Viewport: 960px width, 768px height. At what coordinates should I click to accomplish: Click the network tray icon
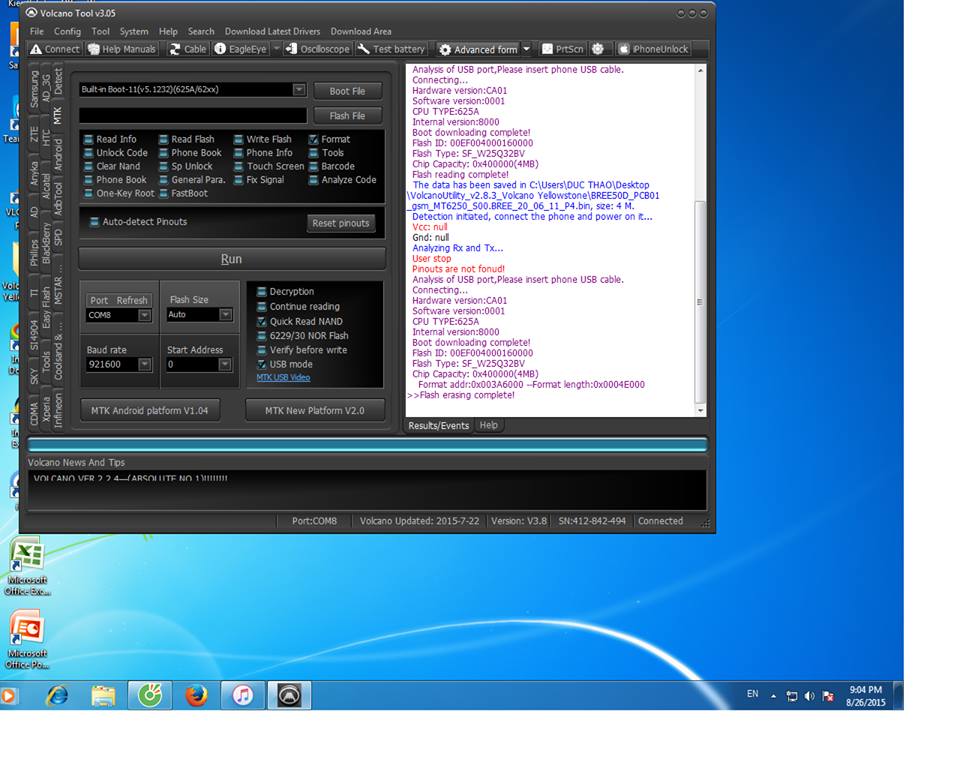pos(792,696)
